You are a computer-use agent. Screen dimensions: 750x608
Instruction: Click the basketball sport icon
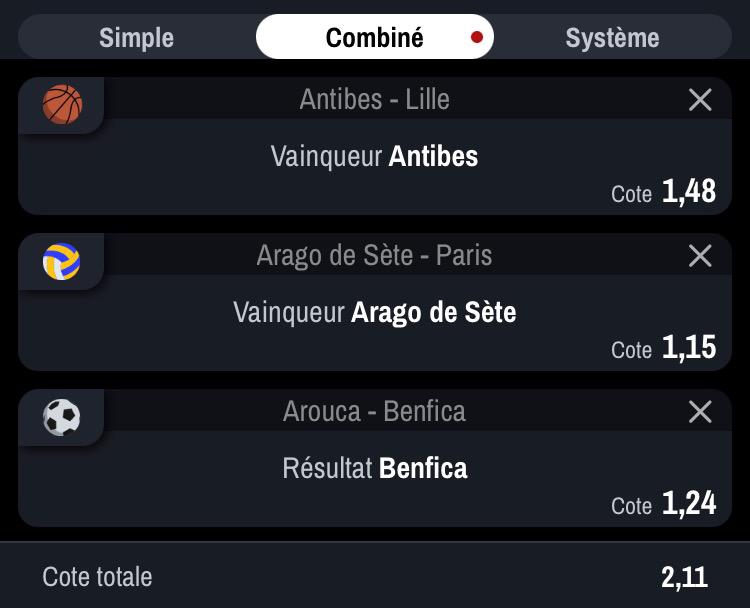tap(62, 104)
